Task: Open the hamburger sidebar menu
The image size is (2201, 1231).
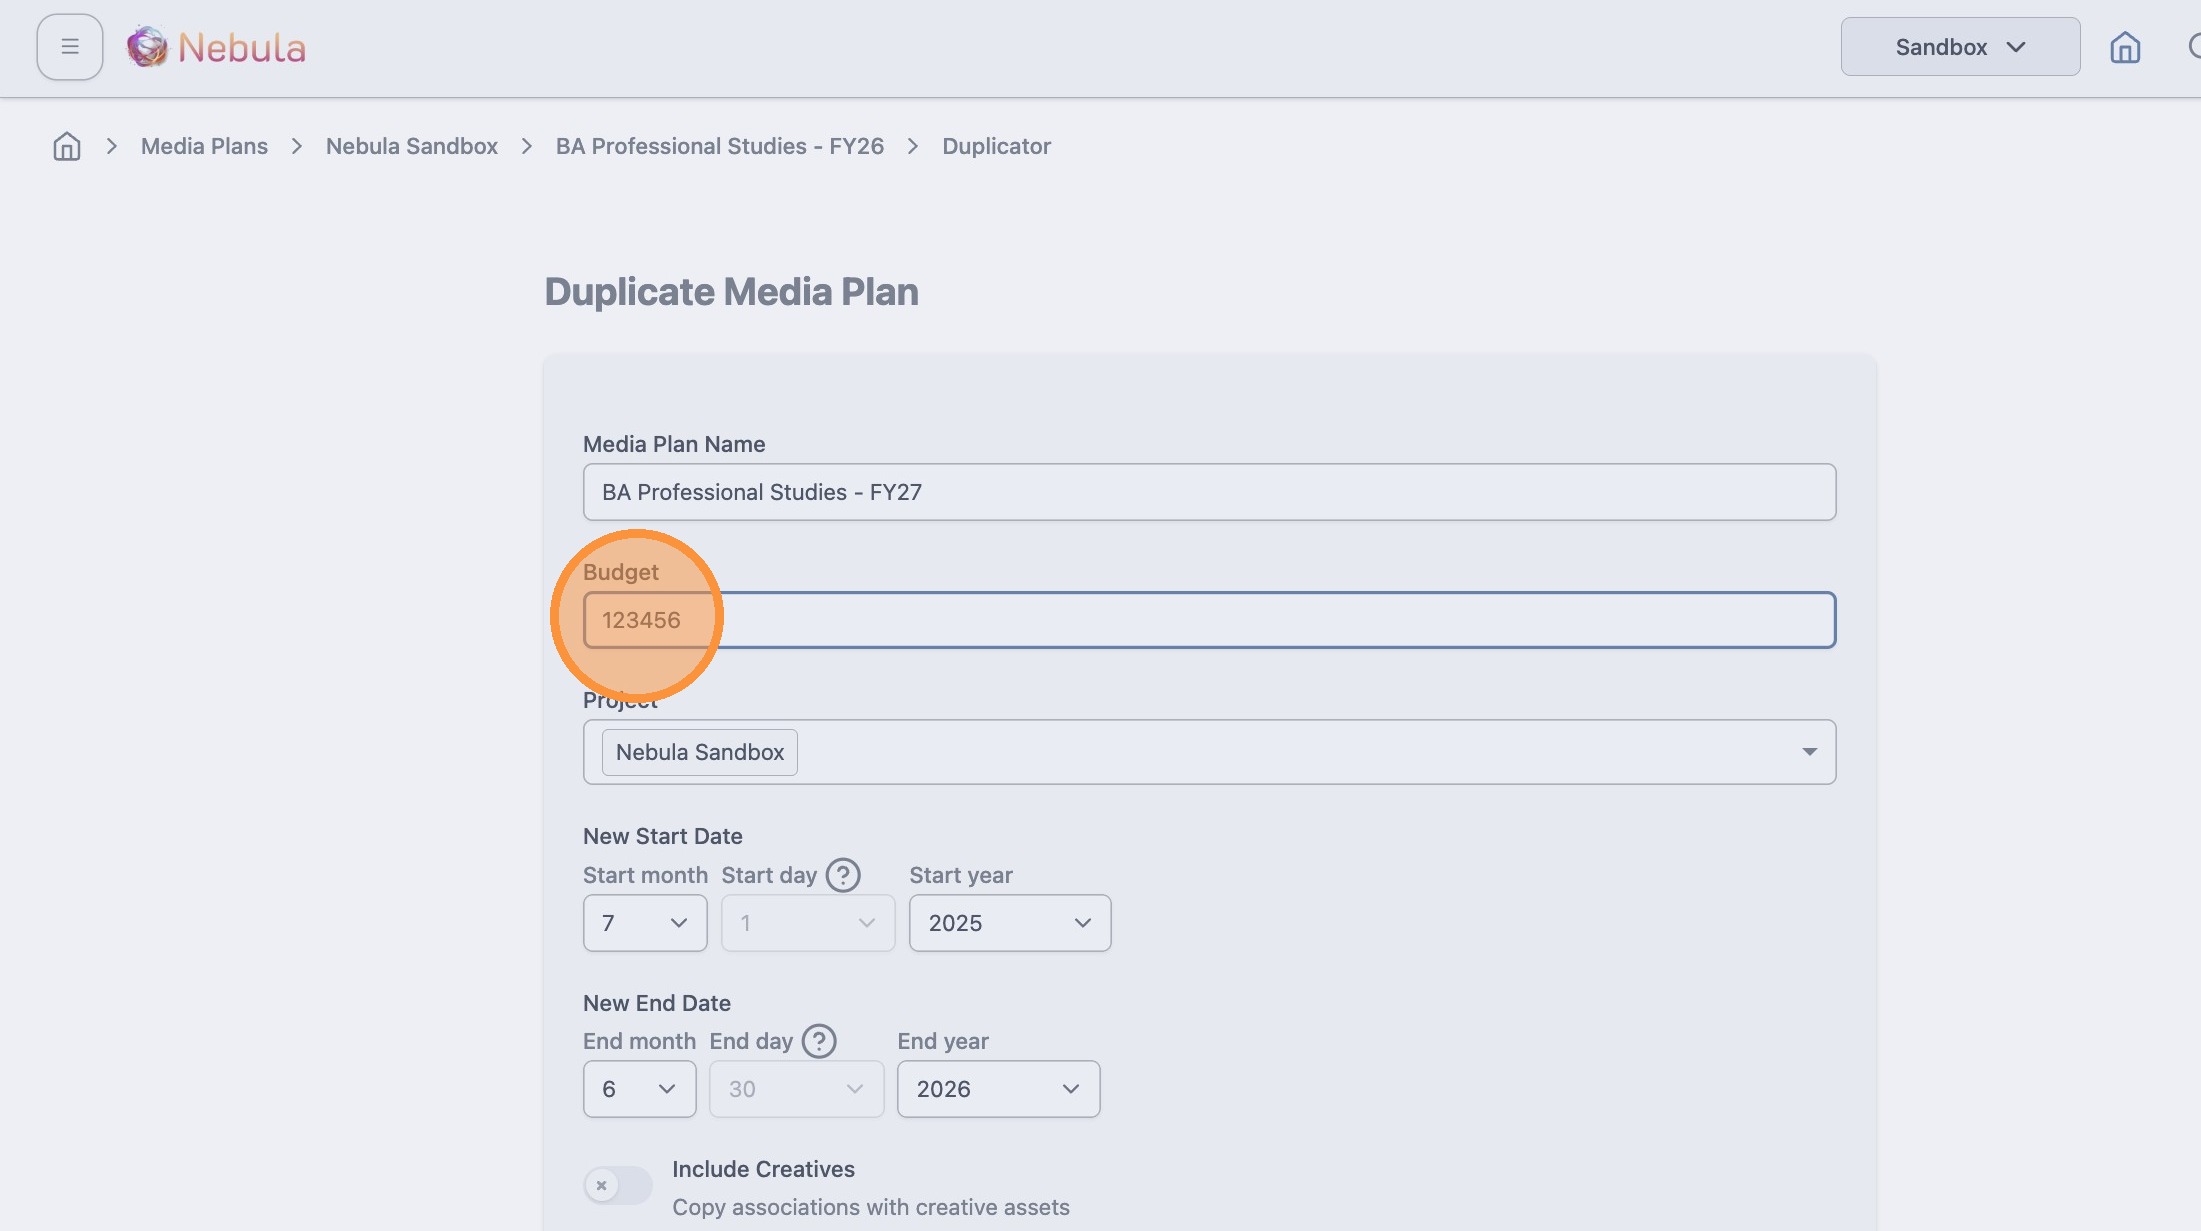Action: (70, 47)
